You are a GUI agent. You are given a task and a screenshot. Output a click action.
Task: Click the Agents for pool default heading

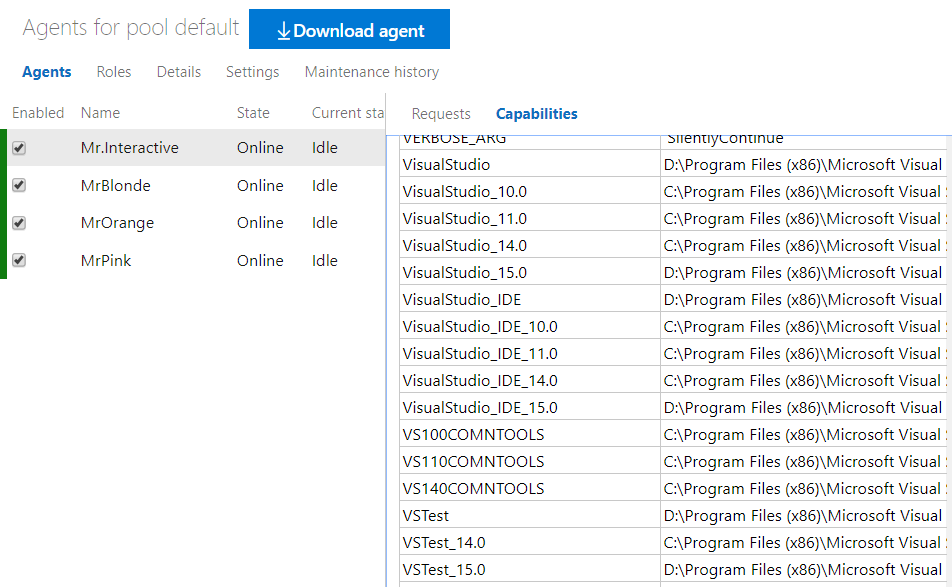(131, 28)
